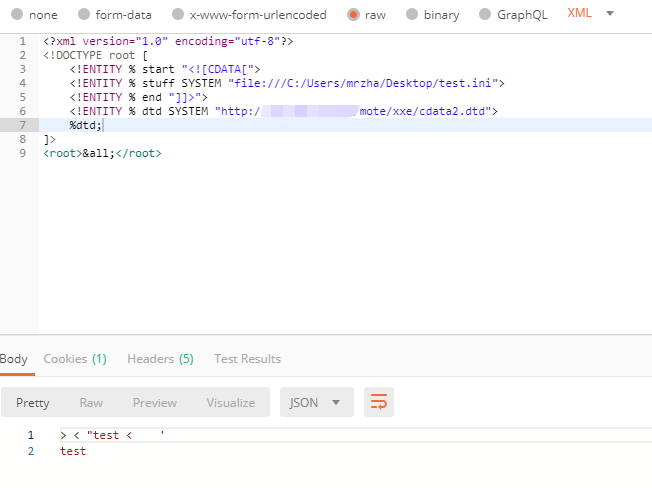
Task: Click the <root>&all;</root> line
Action: pos(102,153)
